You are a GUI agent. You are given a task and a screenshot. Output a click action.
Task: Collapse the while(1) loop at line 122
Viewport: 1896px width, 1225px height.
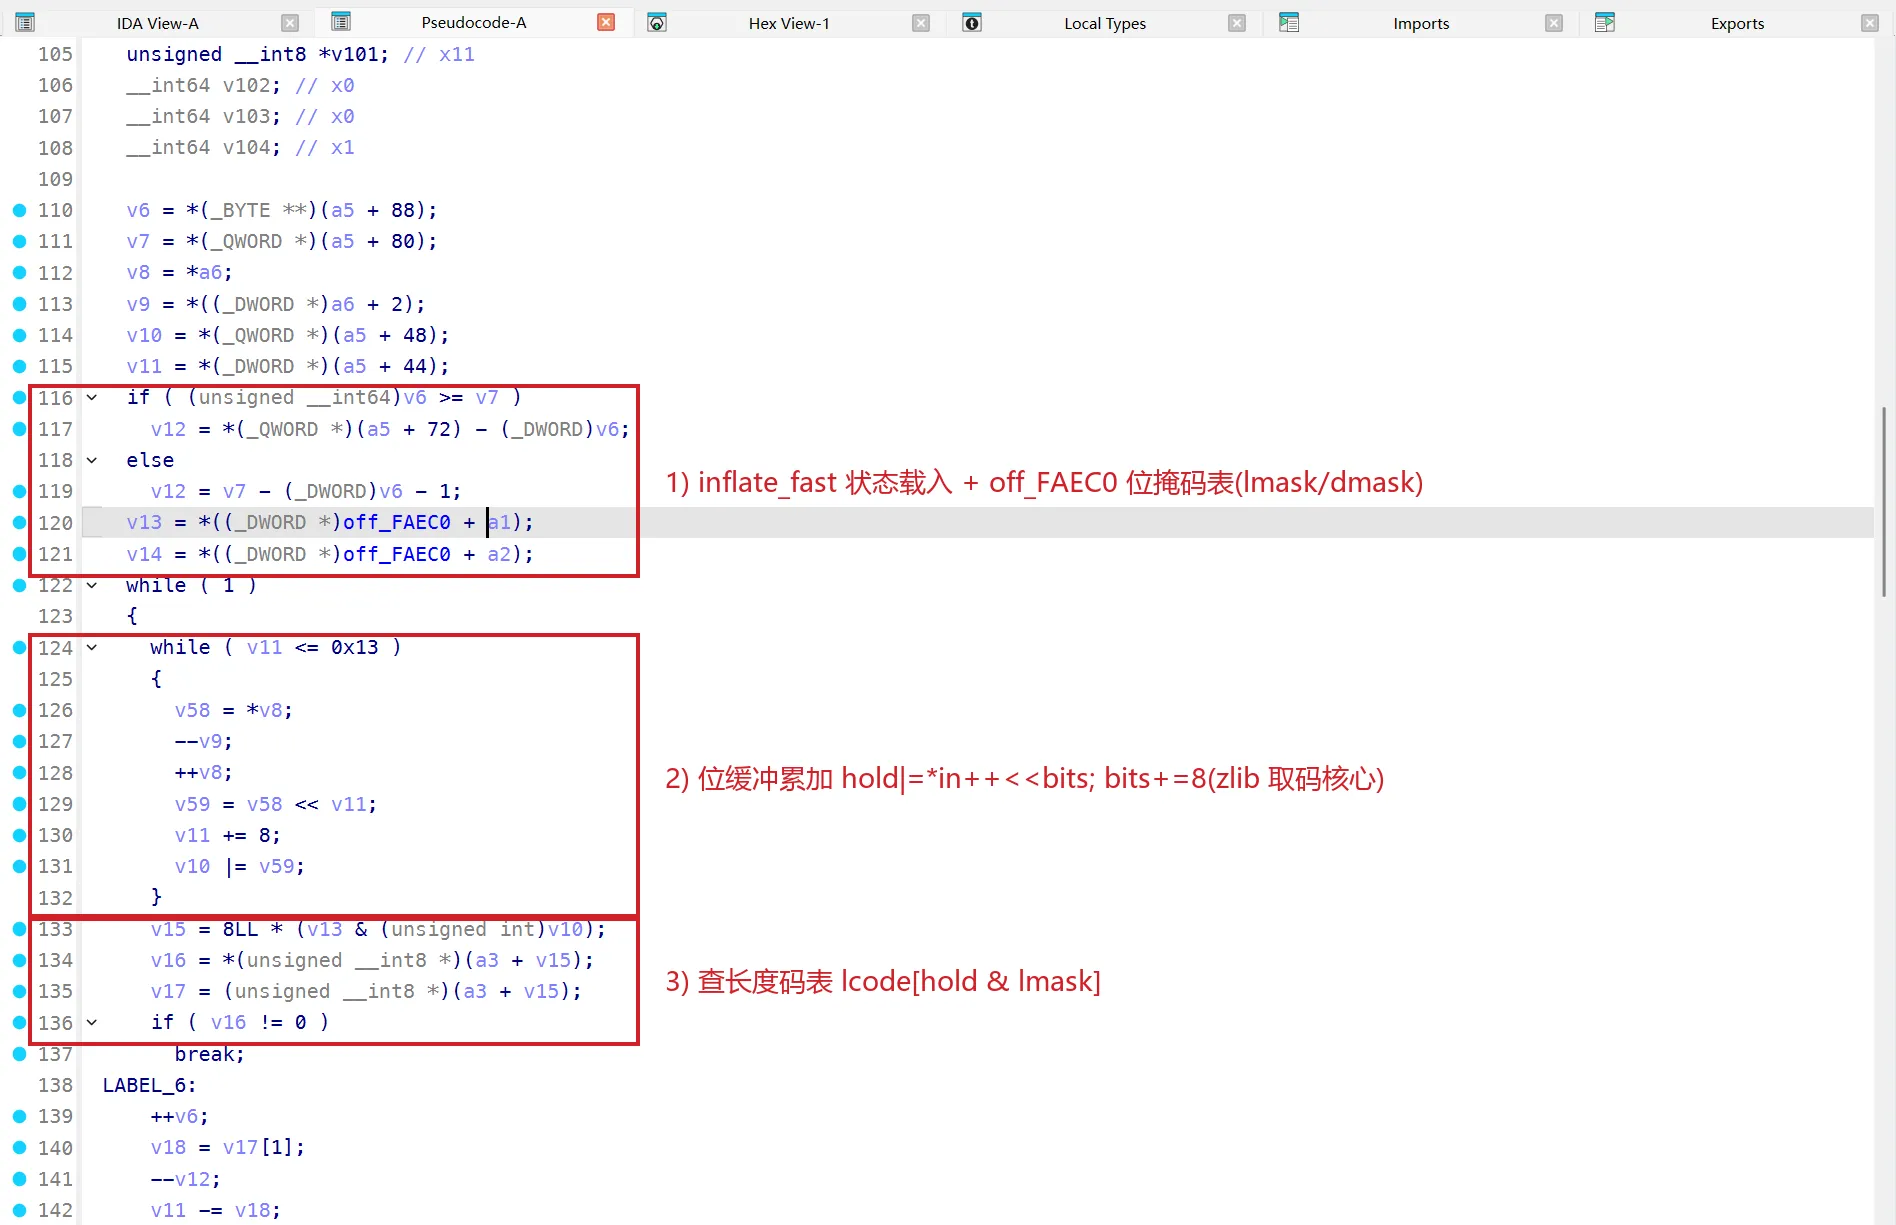(92, 585)
